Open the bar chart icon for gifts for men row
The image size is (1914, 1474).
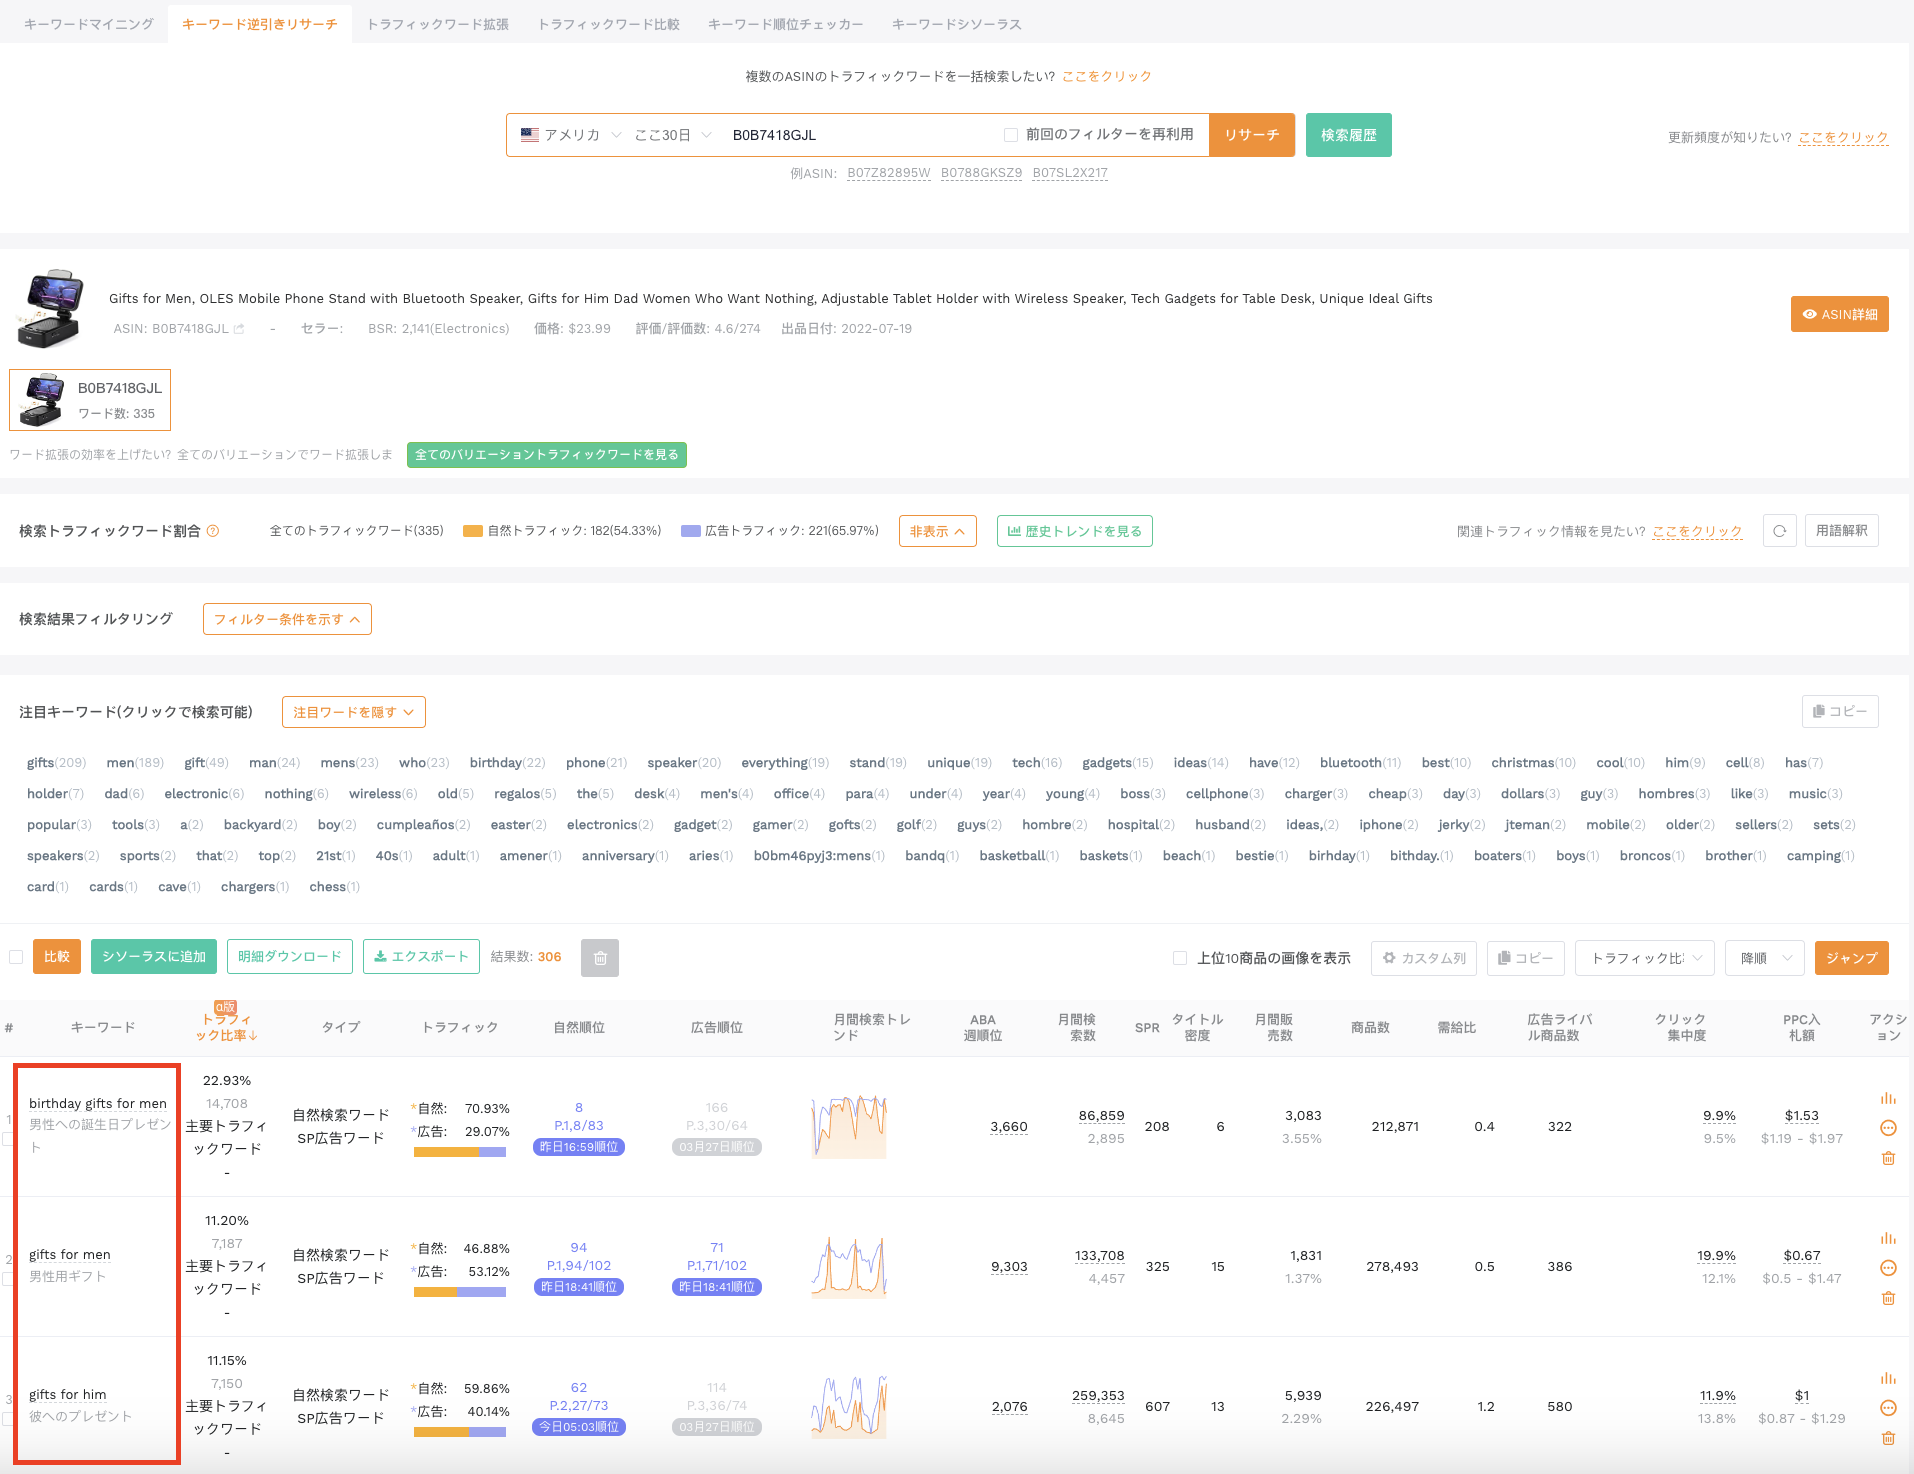click(x=1888, y=1238)
